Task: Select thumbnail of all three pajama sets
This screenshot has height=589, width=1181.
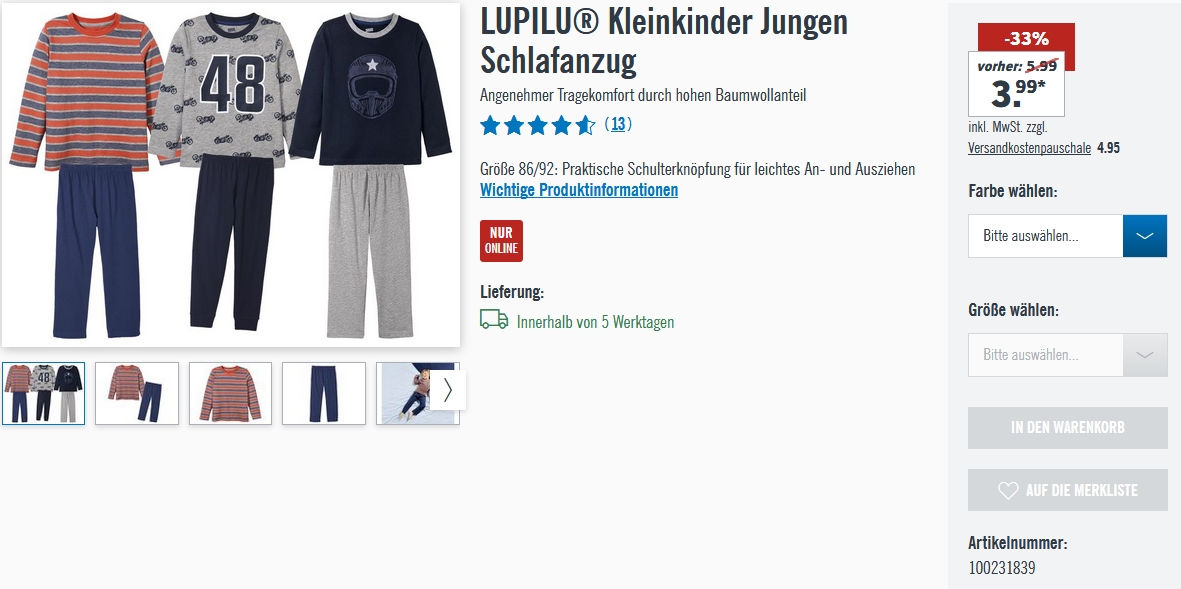Action: click(44, 393)
